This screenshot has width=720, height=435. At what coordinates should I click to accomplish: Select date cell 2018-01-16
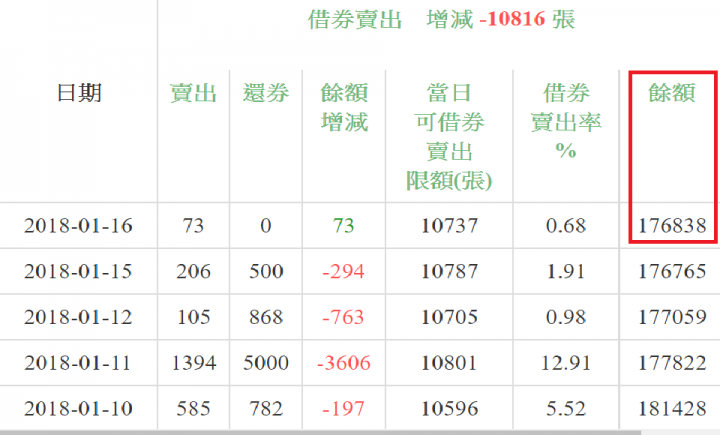pyautogui.click(x=79, y=226)
